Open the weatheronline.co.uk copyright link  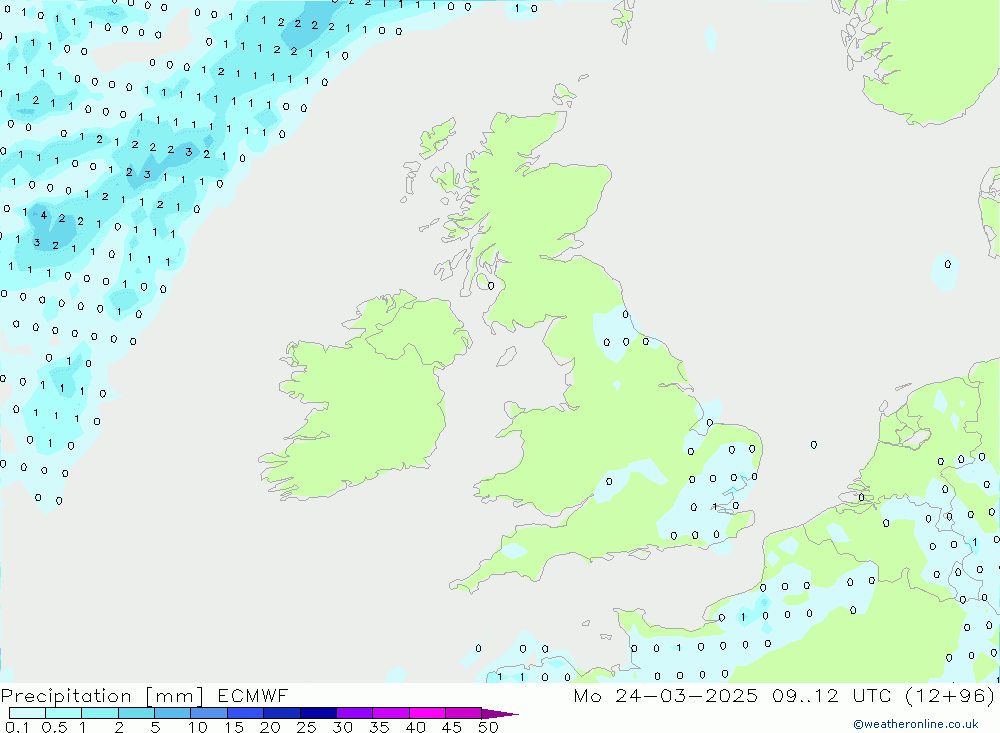tap(915, 724)
